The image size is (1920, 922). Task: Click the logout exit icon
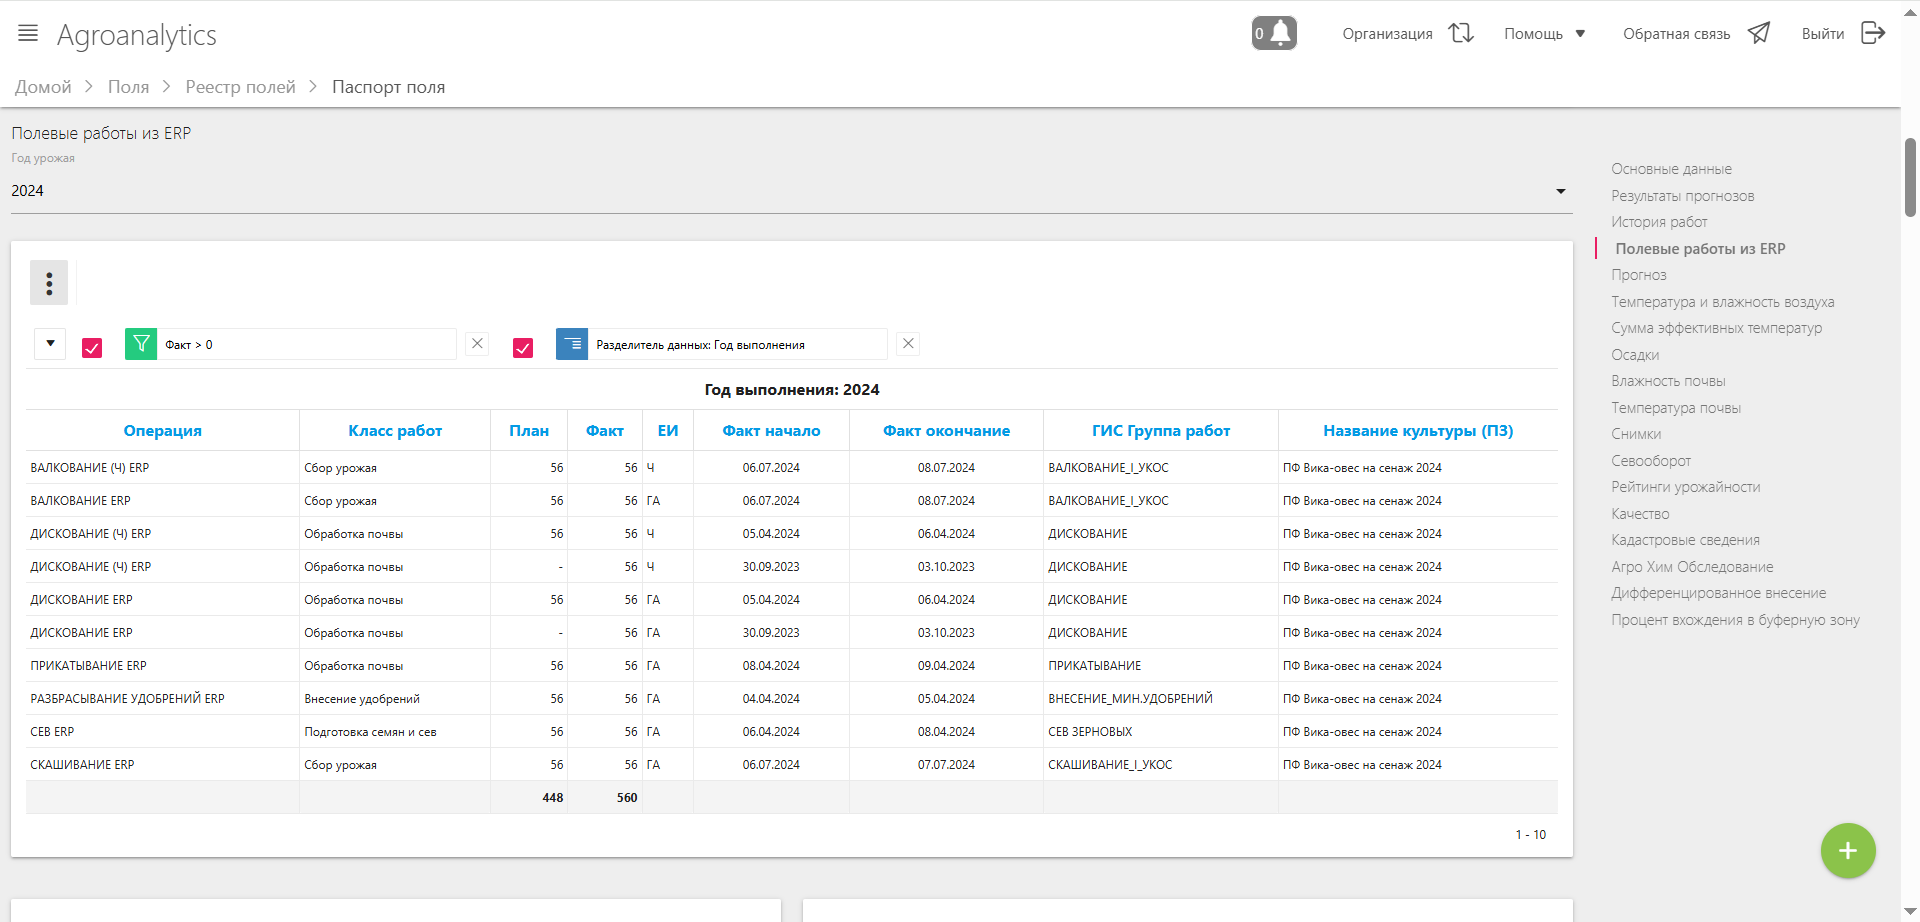1873,33
